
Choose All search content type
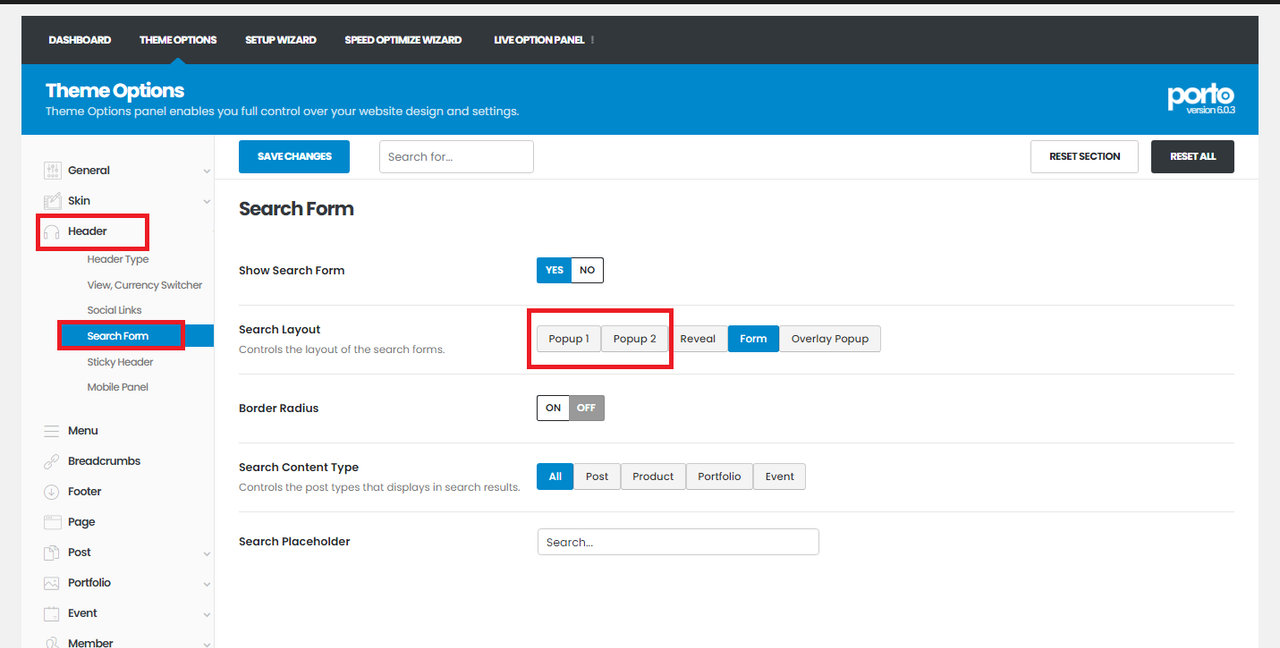(x=555, y=477)
